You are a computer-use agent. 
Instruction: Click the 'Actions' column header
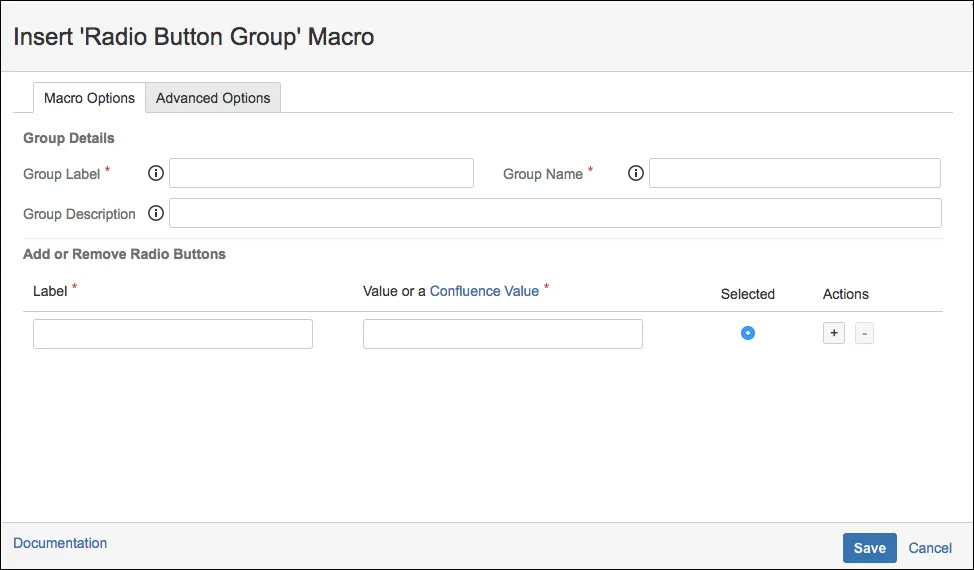click(845, 294)
